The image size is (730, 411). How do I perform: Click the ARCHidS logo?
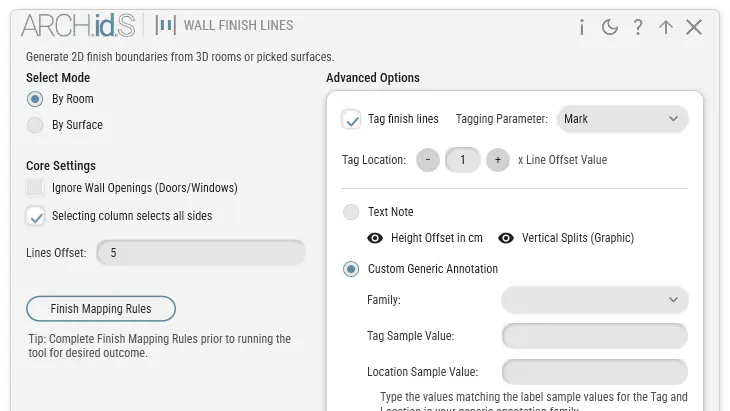pos(78,25)
